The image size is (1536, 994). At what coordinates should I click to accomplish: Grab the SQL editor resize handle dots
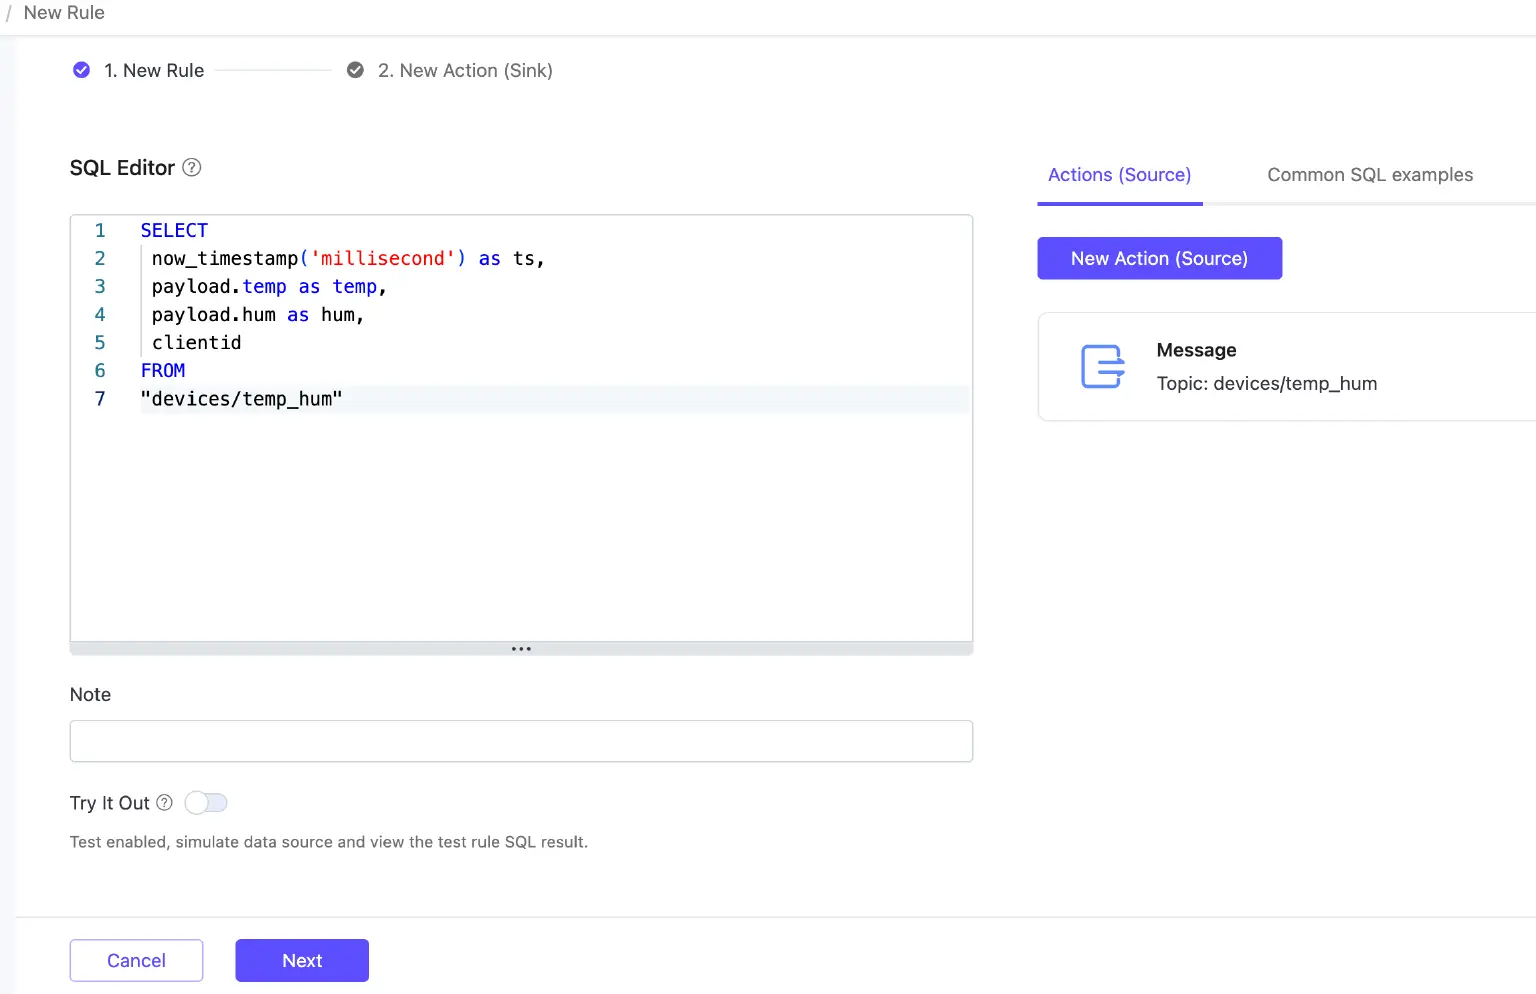click(521, 649)
